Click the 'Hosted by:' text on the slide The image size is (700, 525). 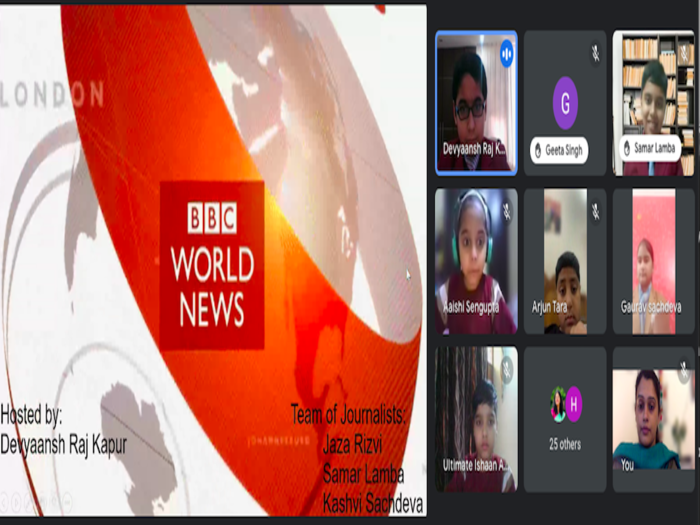(31, 415)
